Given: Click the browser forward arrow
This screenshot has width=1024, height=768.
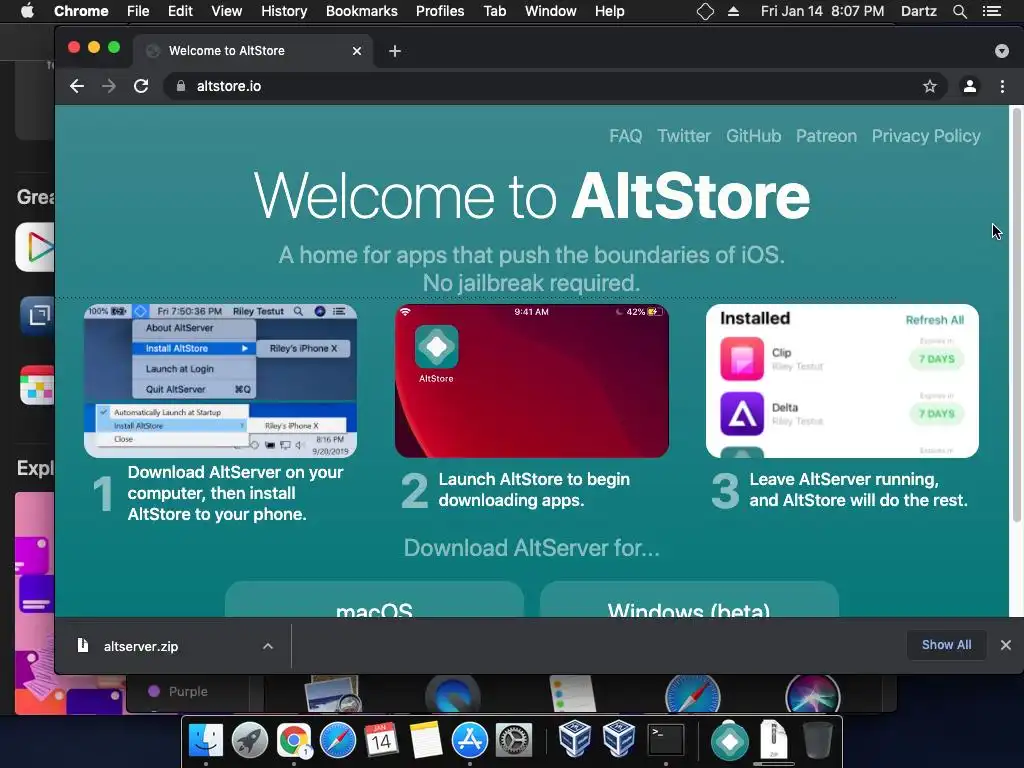Looking at the screenshot, I should coord(108,86).
